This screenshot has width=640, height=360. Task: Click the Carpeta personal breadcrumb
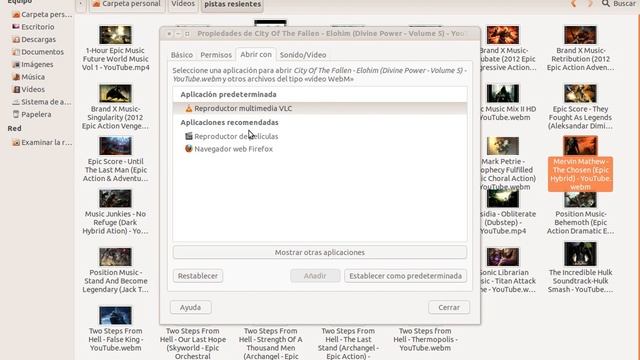click(127, 4)
